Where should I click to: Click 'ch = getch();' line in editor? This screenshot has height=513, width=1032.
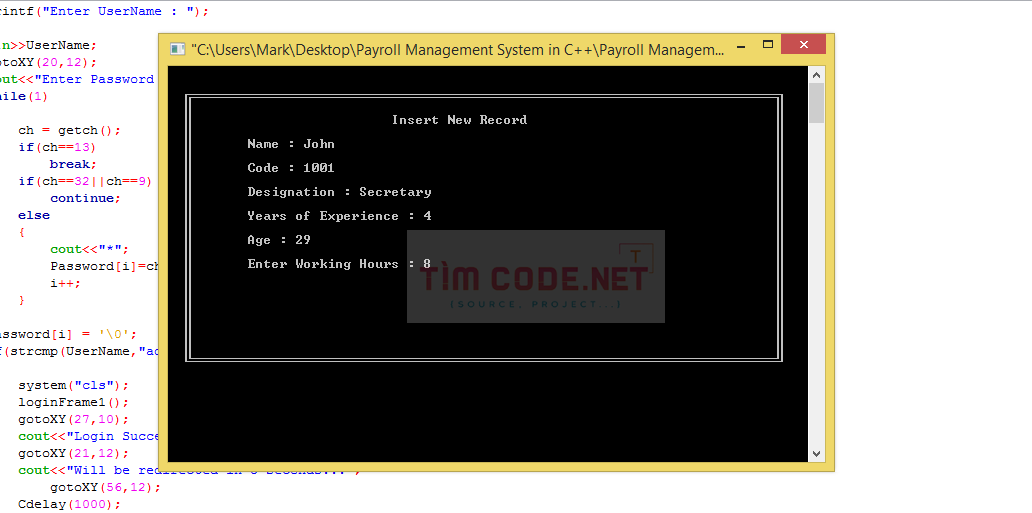[70, 130]
